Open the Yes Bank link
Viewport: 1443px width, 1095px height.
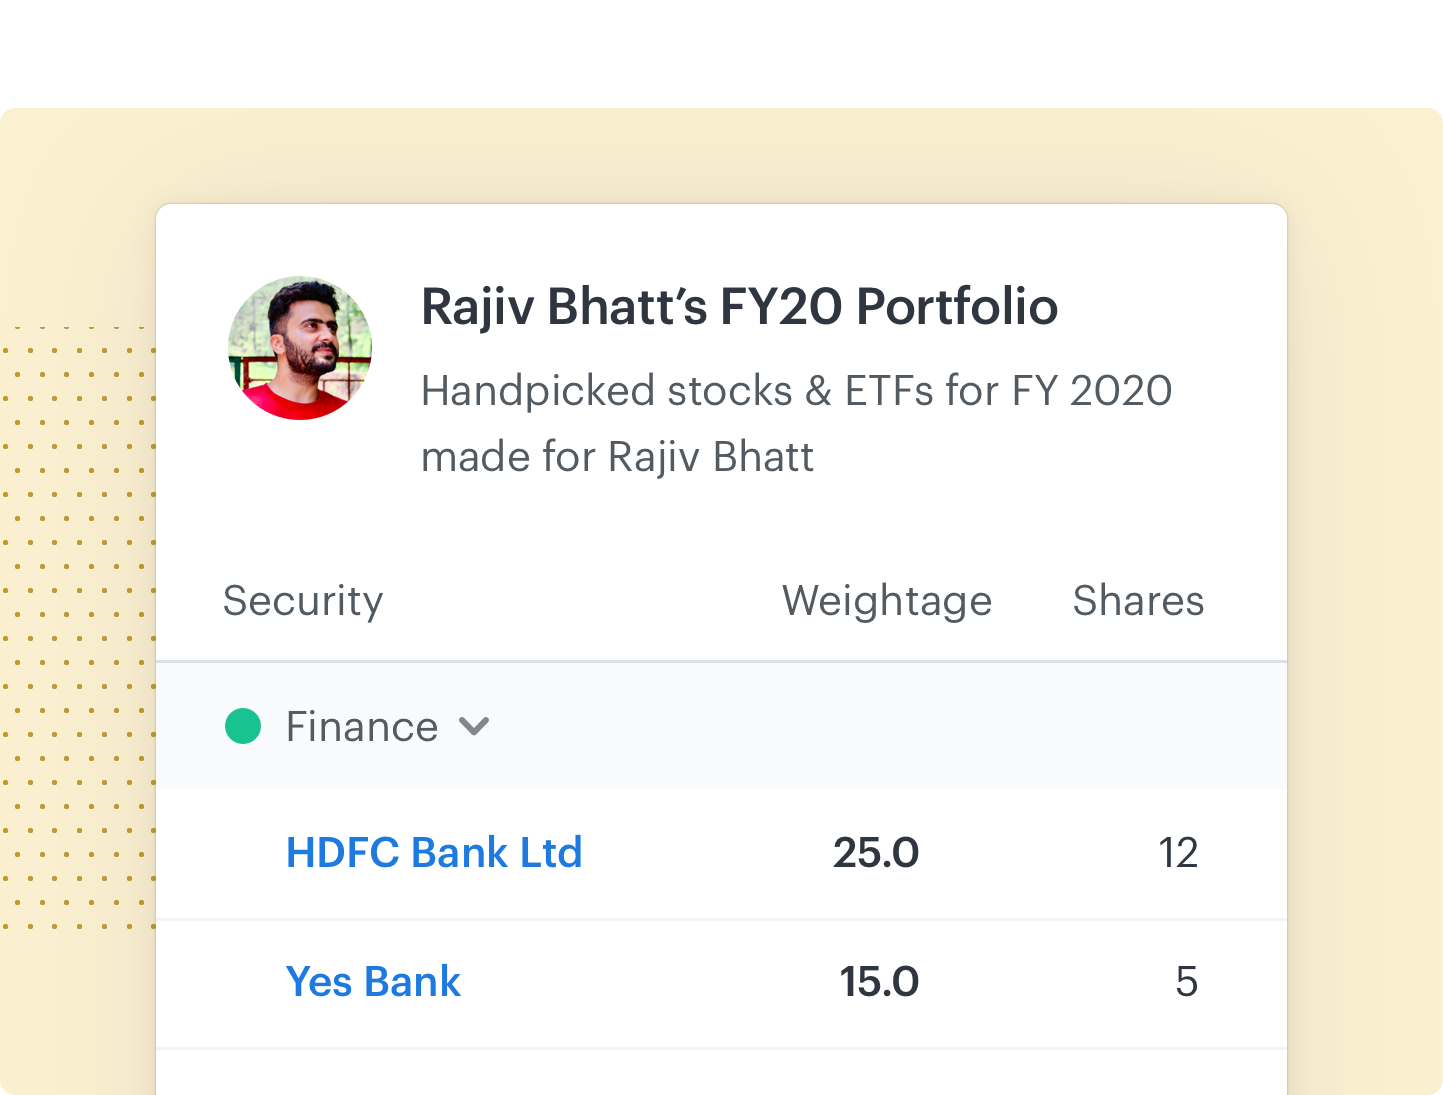point(373,982)
